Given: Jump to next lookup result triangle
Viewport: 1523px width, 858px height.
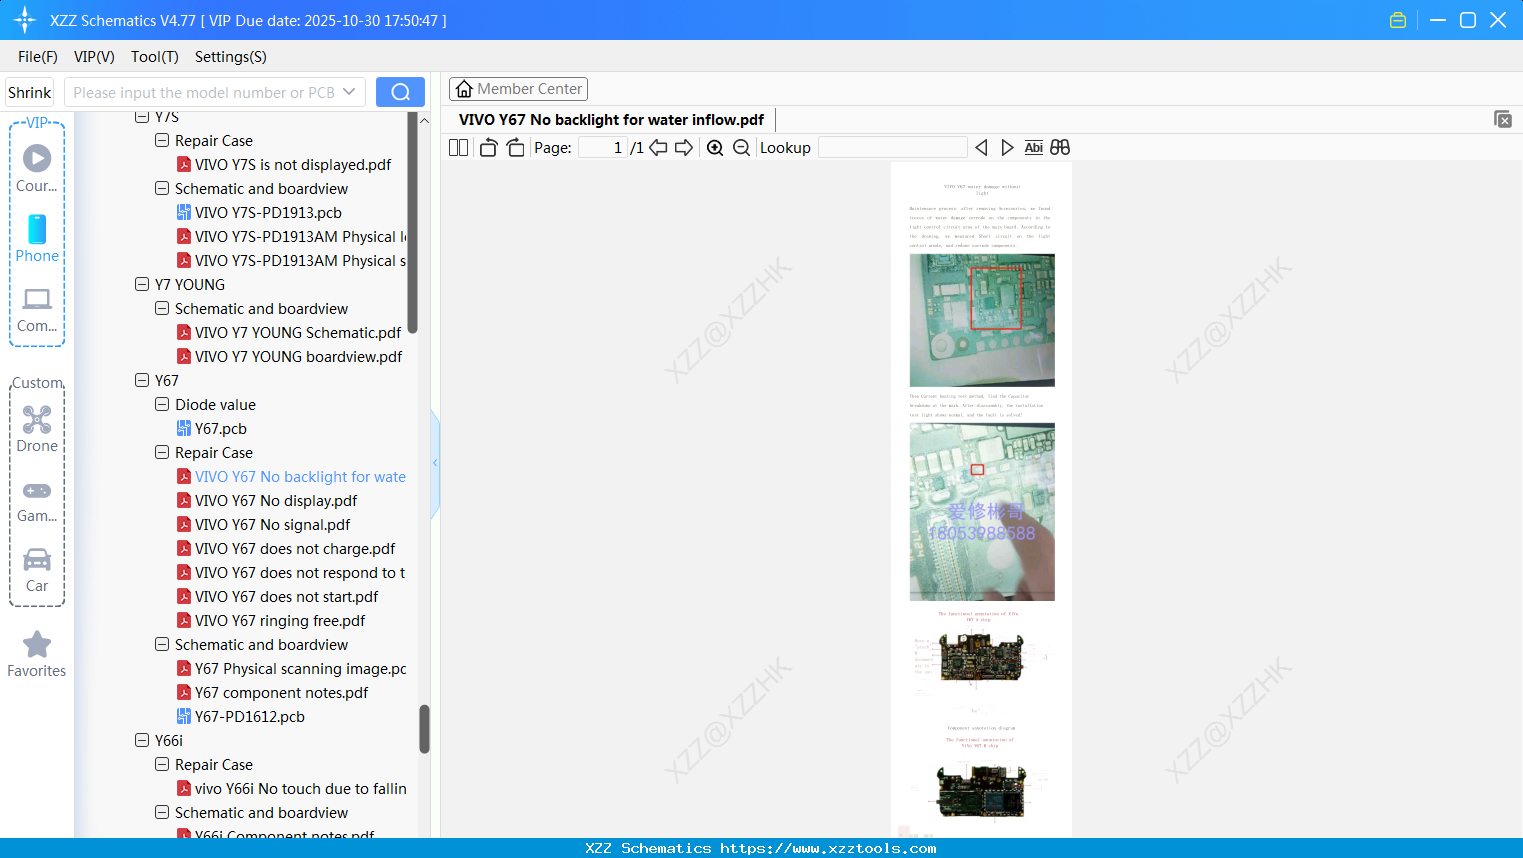Looking at the screenshot, I should point(1007,148).
